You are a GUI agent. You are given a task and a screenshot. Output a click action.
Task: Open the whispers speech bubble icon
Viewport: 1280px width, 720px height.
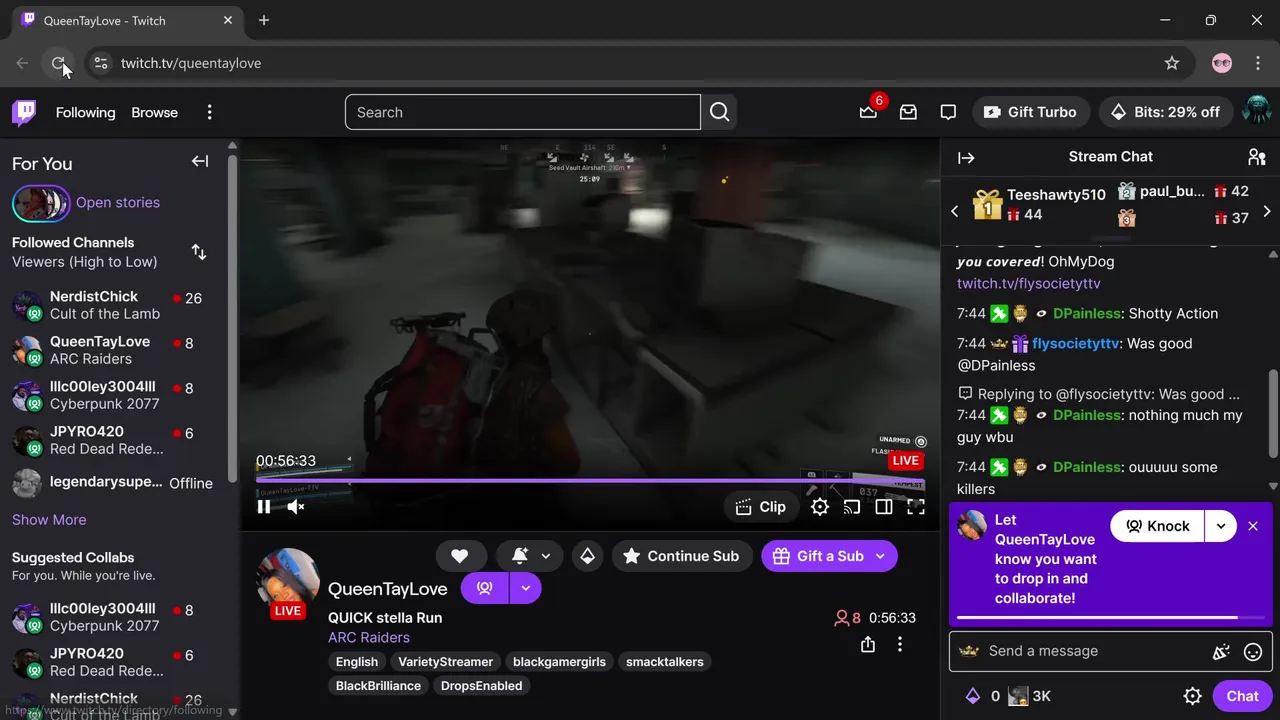point(948,112)
